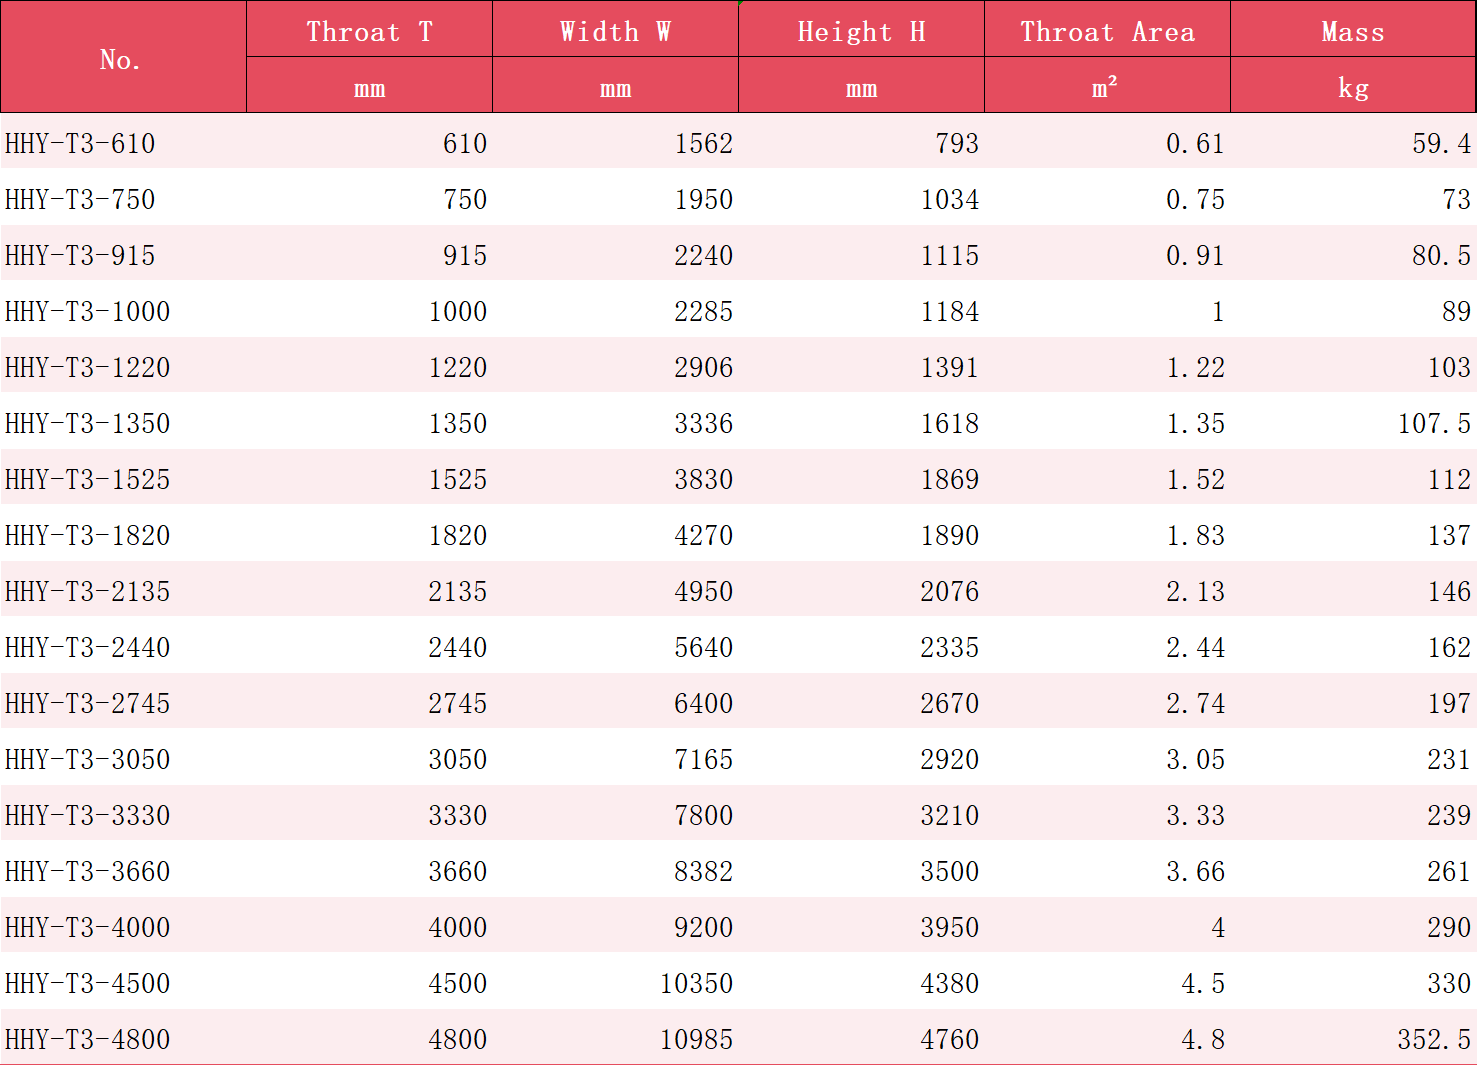
Task: Select the height value 1869
Action: pos(949,479)
